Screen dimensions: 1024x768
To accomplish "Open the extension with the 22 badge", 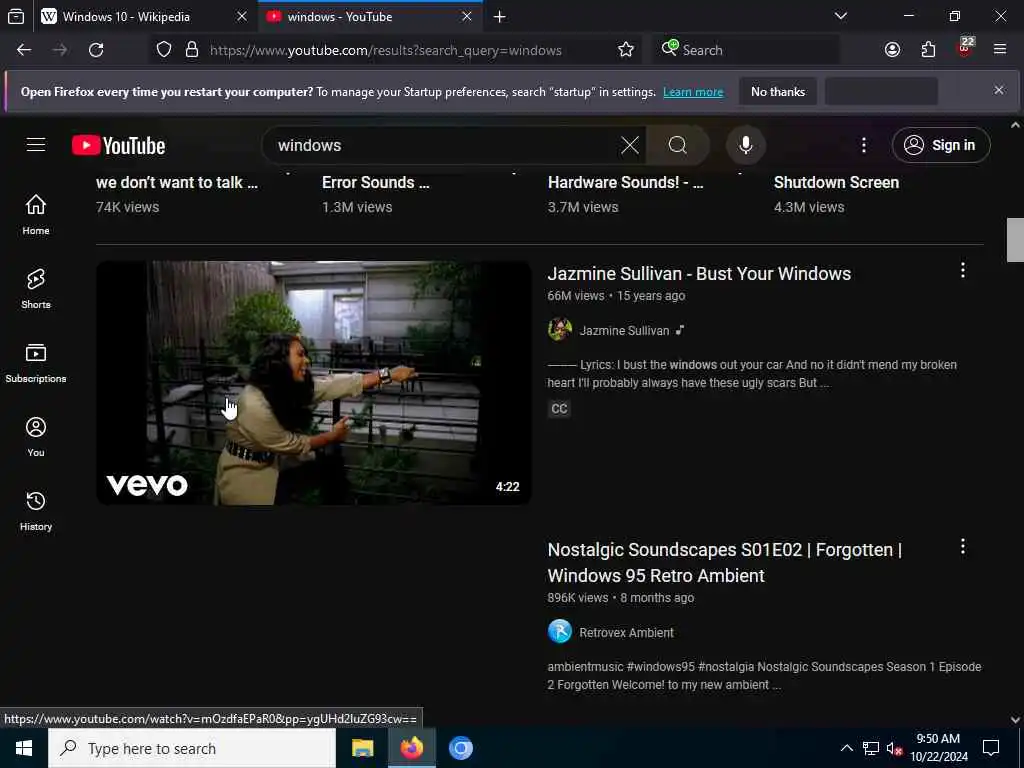I will [x=965, y=48].
